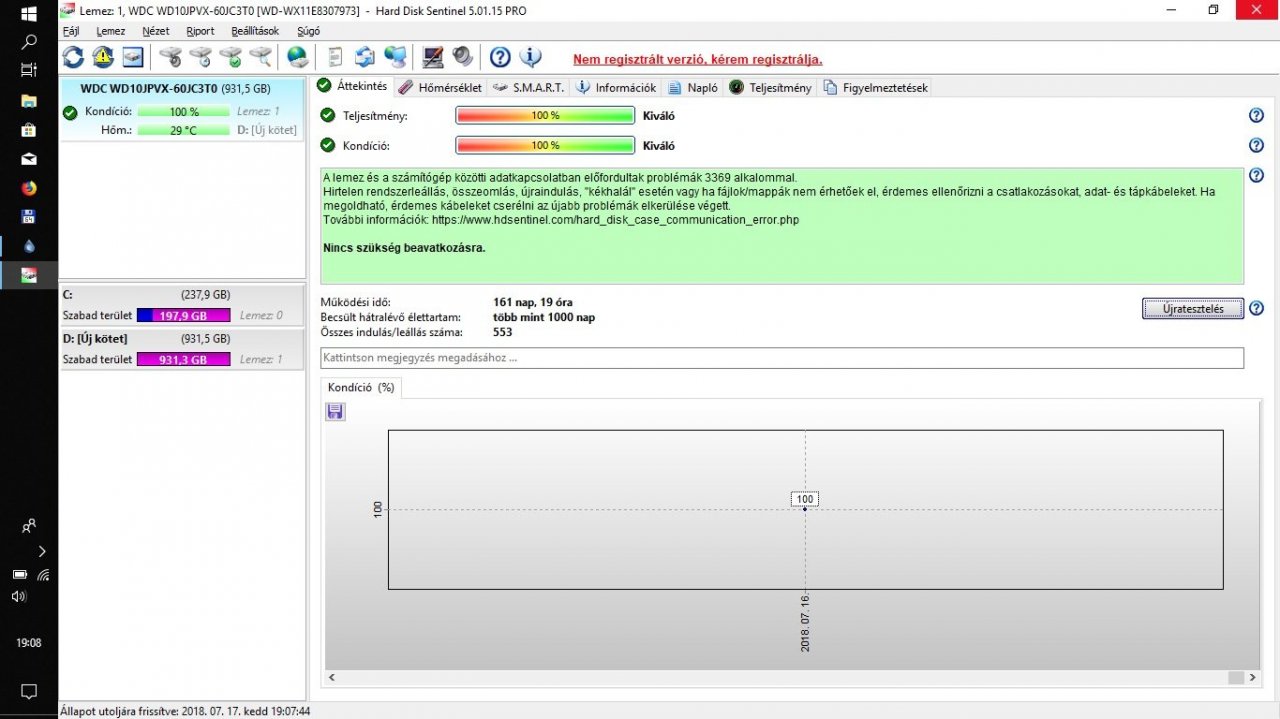
Task: Click the note field Kattintson megjegyzés megadásához
Action: [x=782, y=358]
